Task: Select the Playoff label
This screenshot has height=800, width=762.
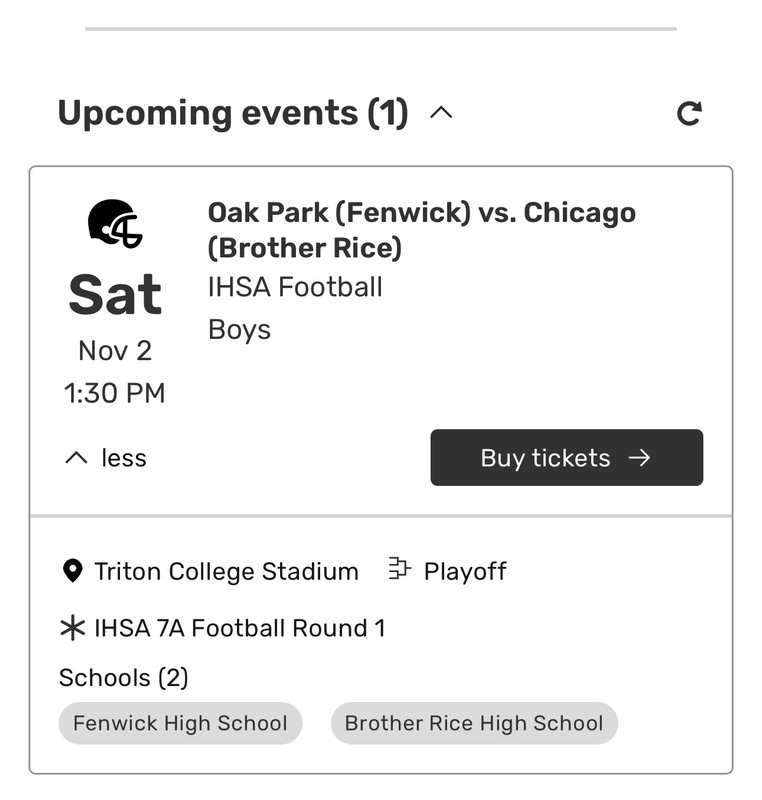Action: (465, 571)
